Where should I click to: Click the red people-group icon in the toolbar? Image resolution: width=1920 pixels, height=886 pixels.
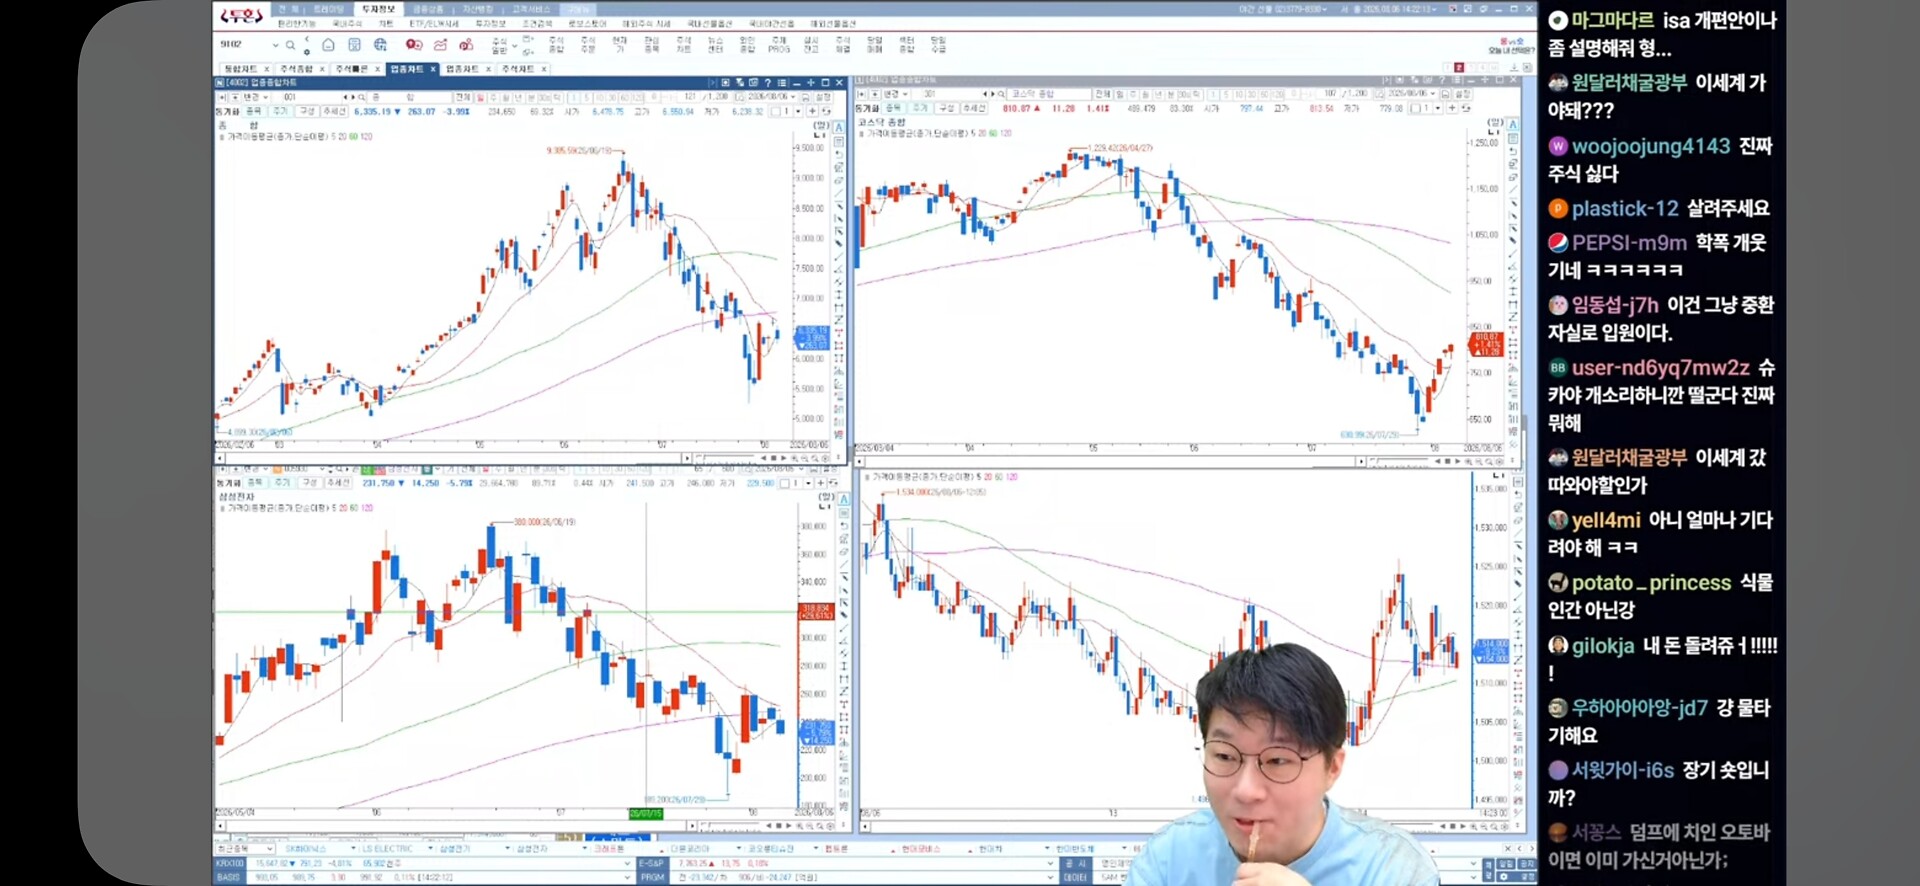pos(466,45)
